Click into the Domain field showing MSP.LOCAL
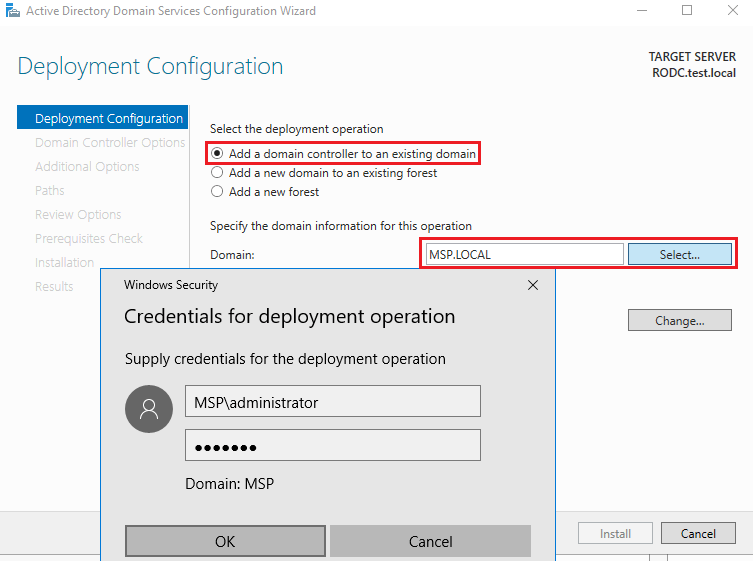Image resolution: width=753 pixels, height=561 pixels. (x=524, y=255)
